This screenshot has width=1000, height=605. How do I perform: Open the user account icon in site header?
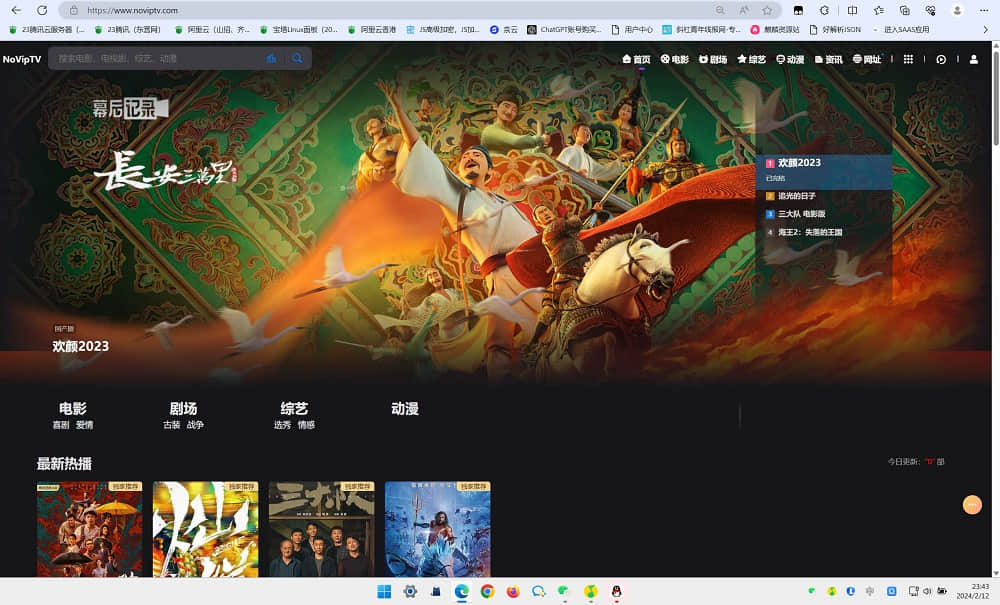[x=974, y=59]
